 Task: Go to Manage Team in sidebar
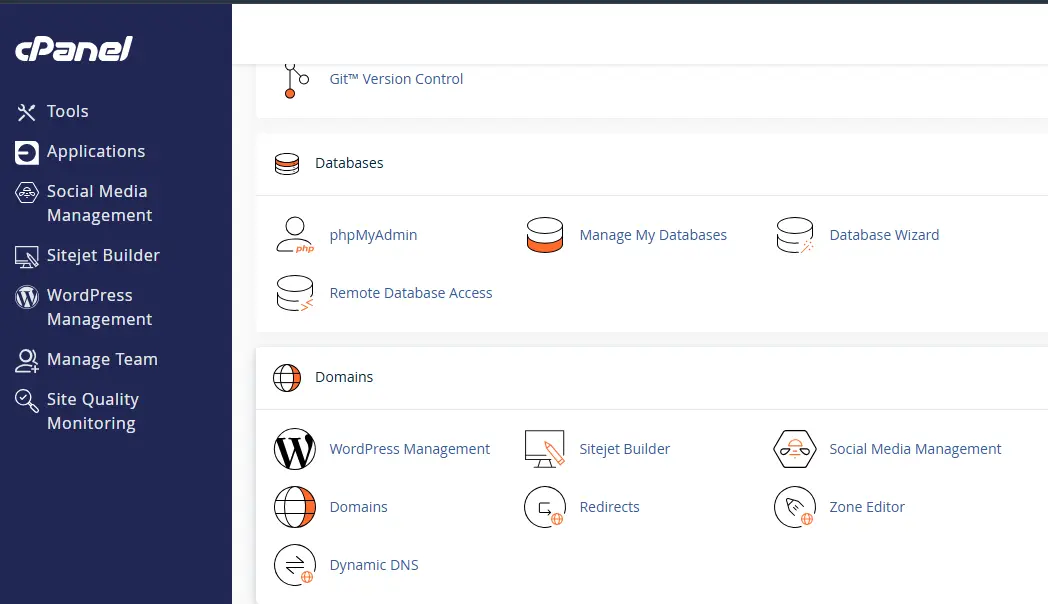(x=102, y=359)
